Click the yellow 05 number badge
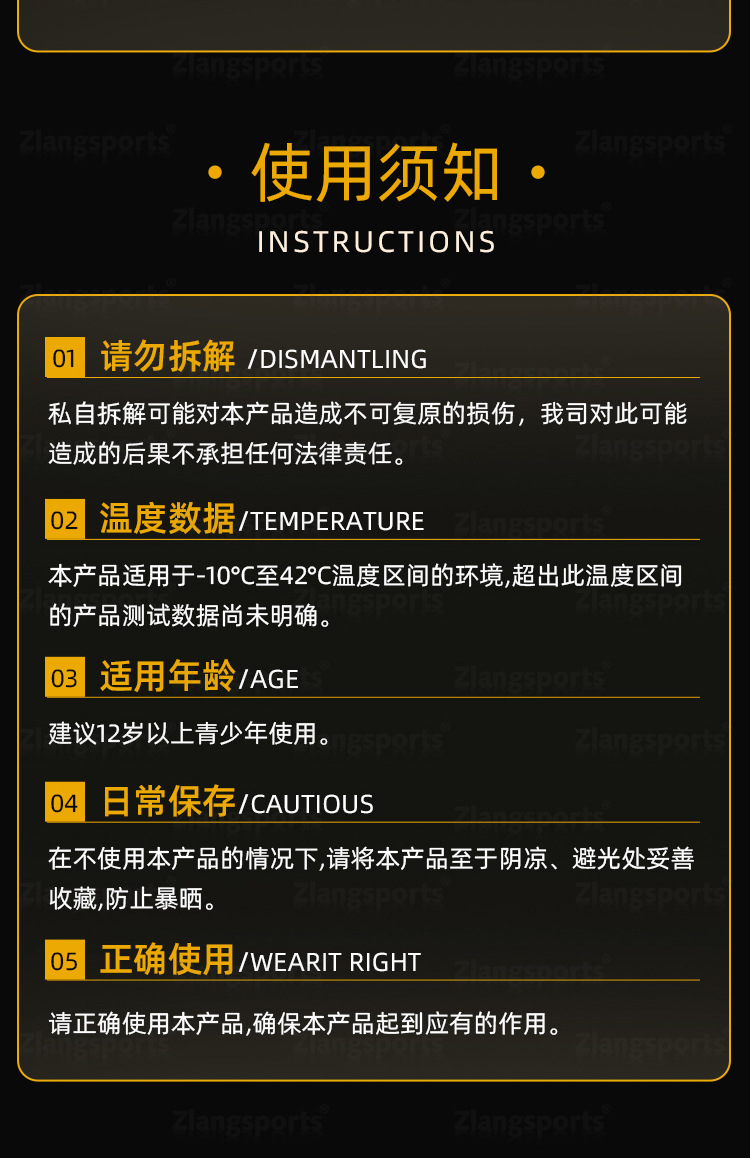This screenshot has height=1158, width=750. pos(65,960)
